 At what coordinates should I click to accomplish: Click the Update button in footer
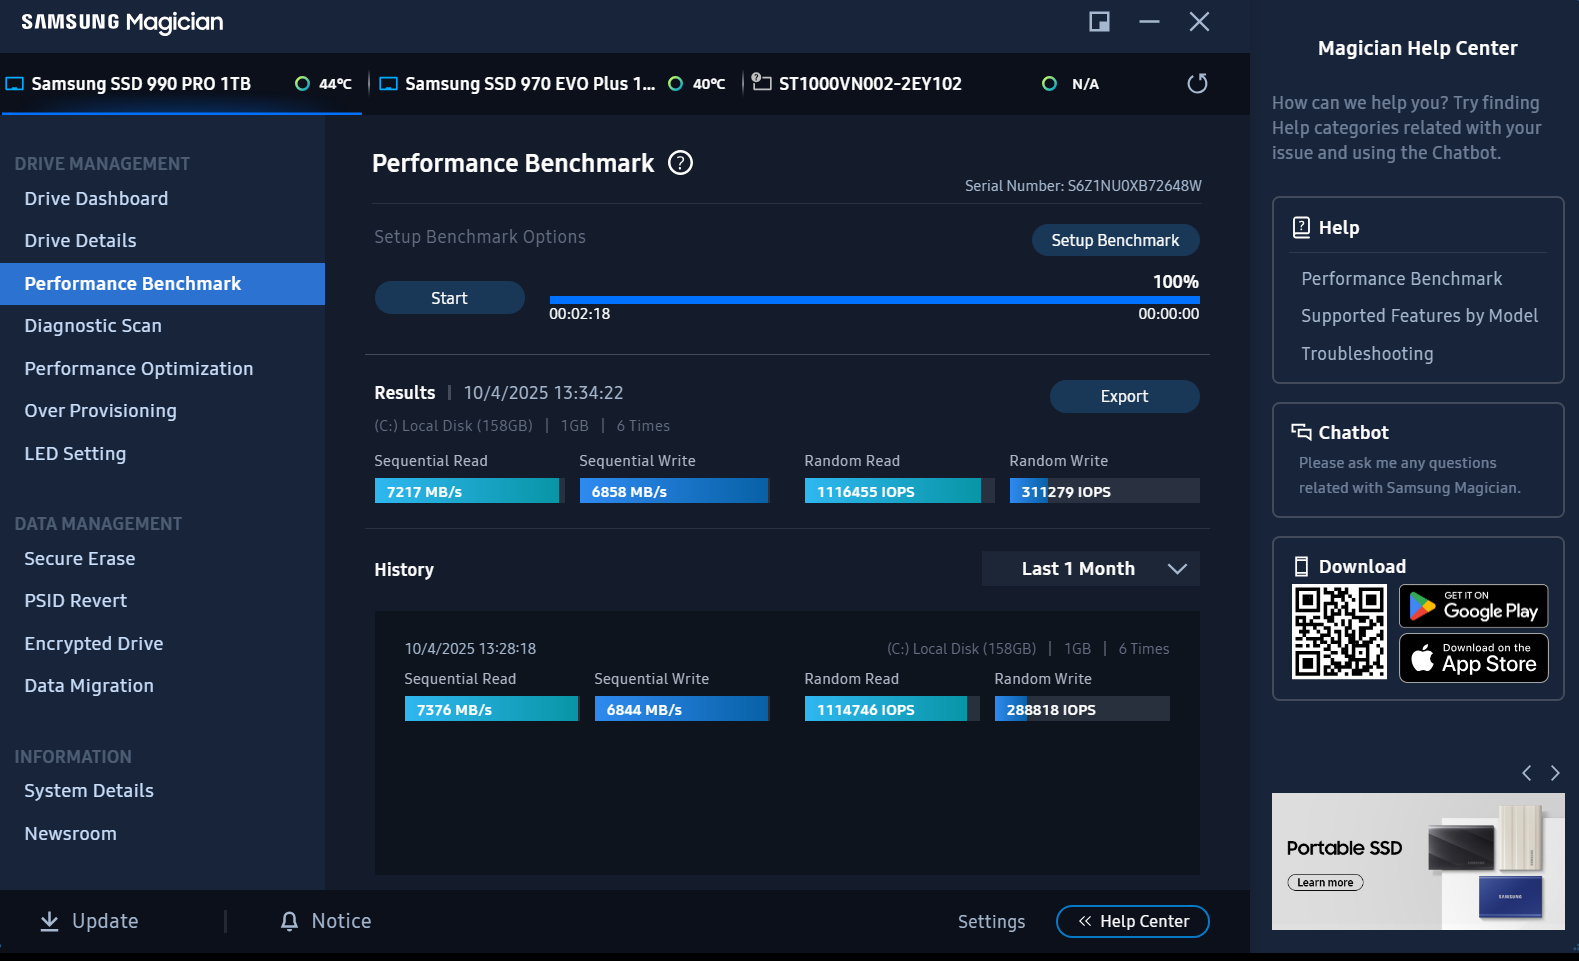click(89, 921)
